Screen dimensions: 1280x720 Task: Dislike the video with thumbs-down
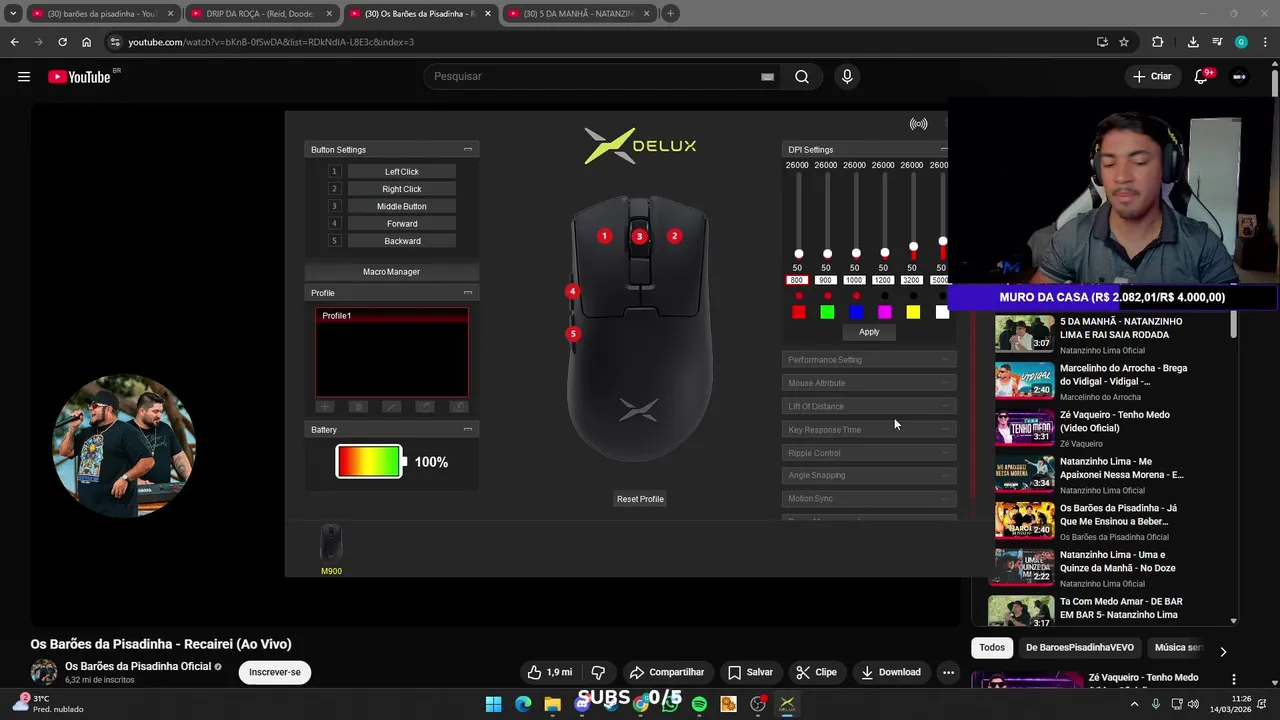click(598, 672)
